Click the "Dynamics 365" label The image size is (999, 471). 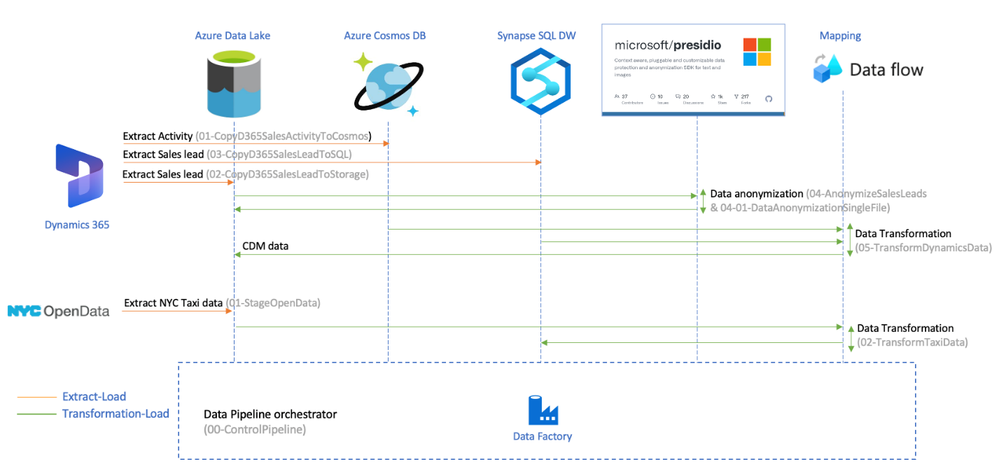[77, 224]
